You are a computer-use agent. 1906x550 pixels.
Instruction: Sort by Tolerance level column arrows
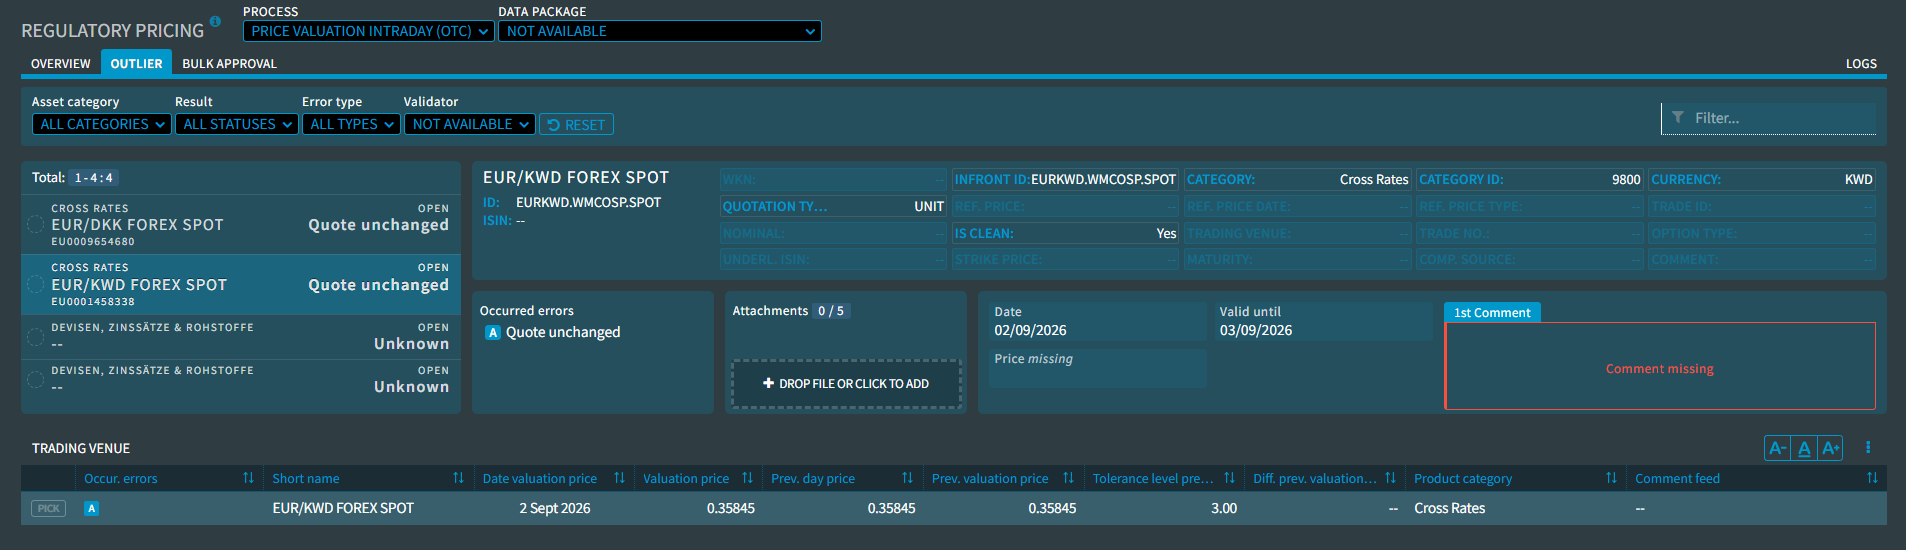point(1229,478)
